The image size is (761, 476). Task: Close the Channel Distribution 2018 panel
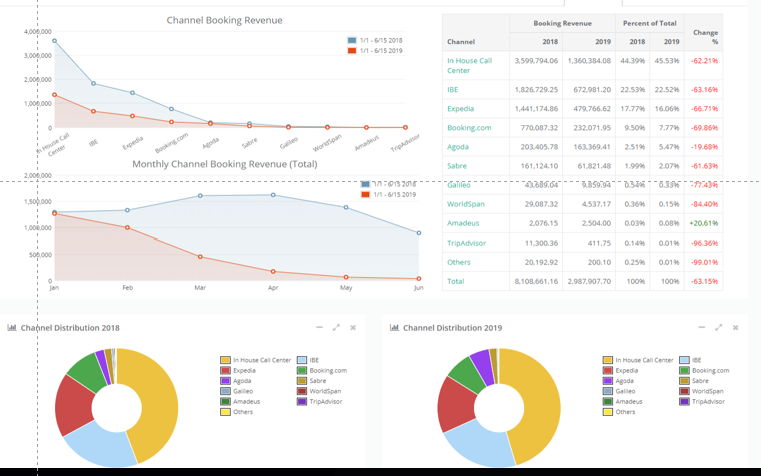(x=354, y=327)
